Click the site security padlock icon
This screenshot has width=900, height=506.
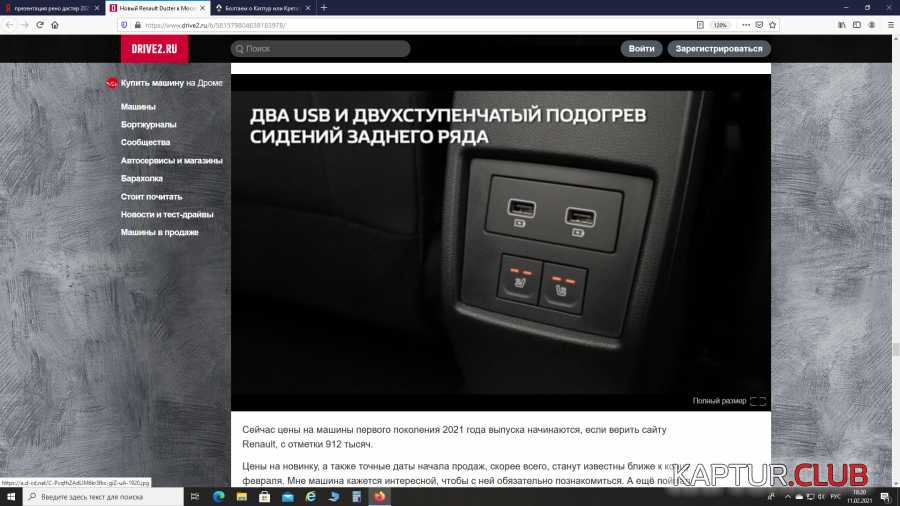point(137,25)
